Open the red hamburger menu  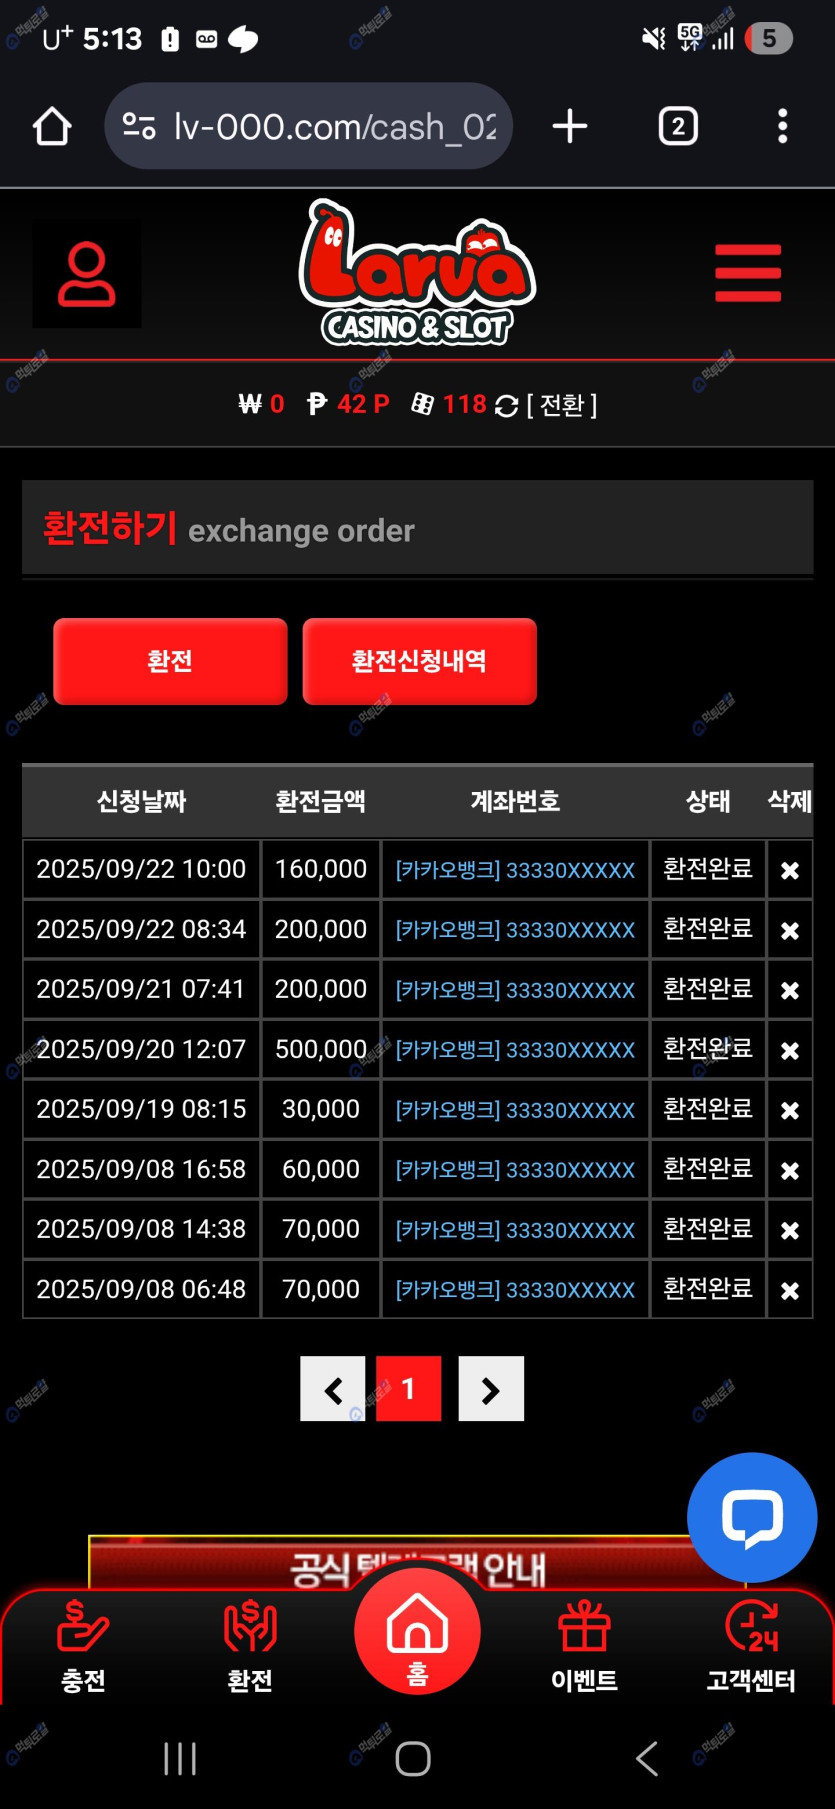coord(748,273)
